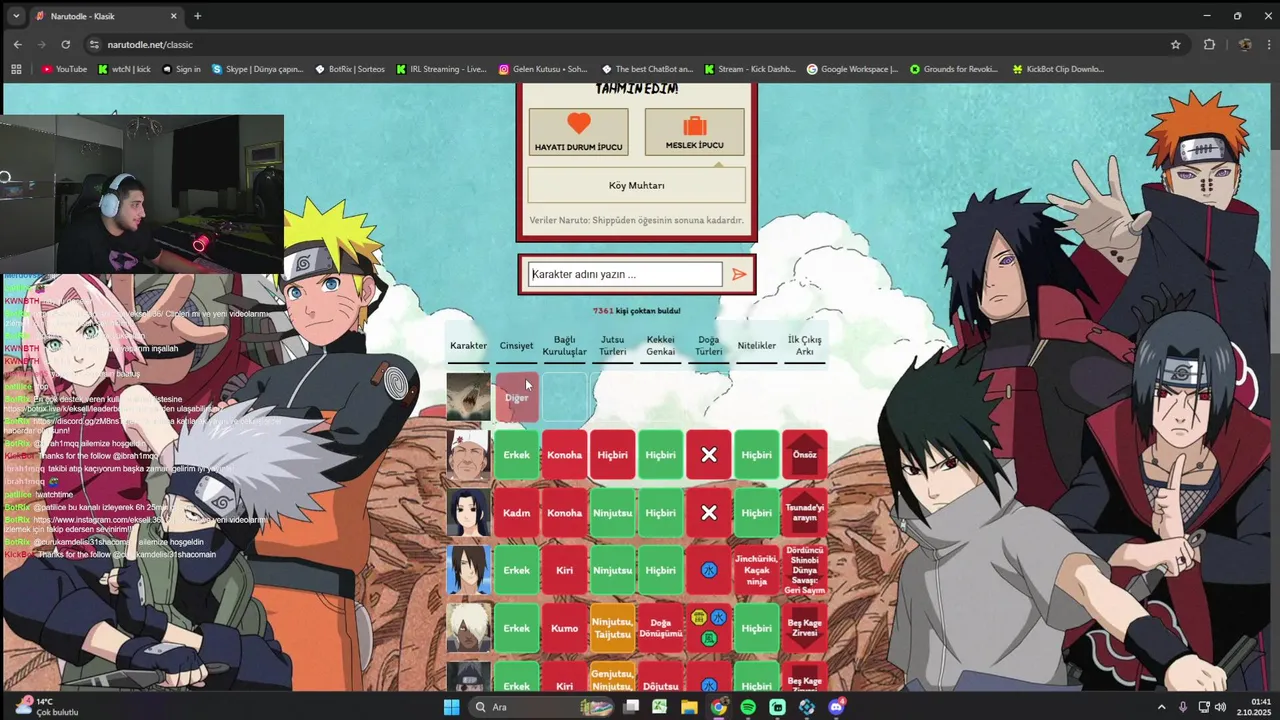This screenshot has height=720, width=1280.
Task: Open the Meslek İpucu briefcase hint
Action: click(x=694, y=131)
